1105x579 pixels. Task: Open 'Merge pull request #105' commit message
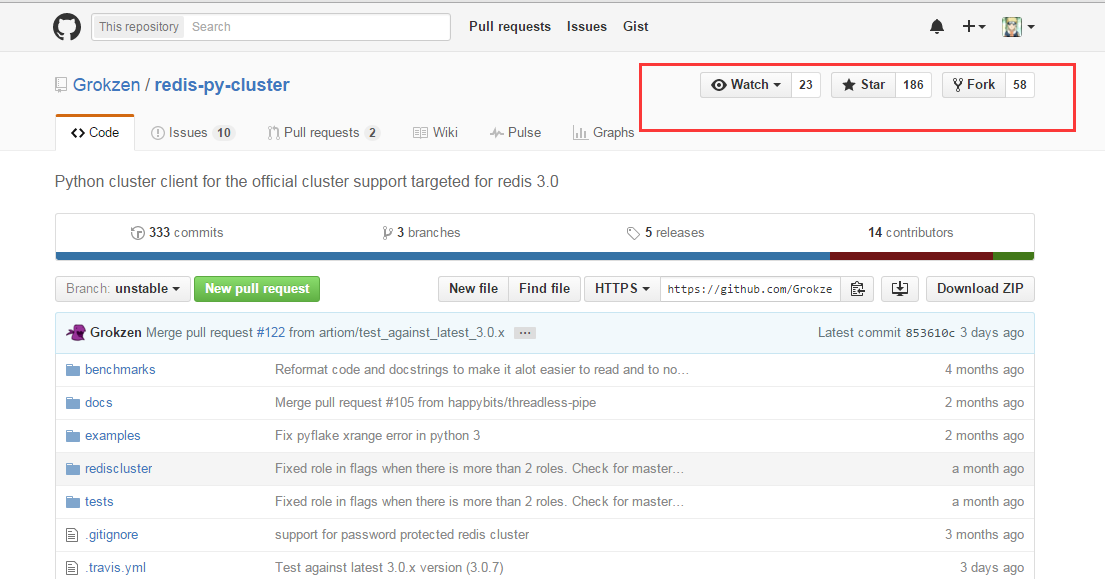436,403
